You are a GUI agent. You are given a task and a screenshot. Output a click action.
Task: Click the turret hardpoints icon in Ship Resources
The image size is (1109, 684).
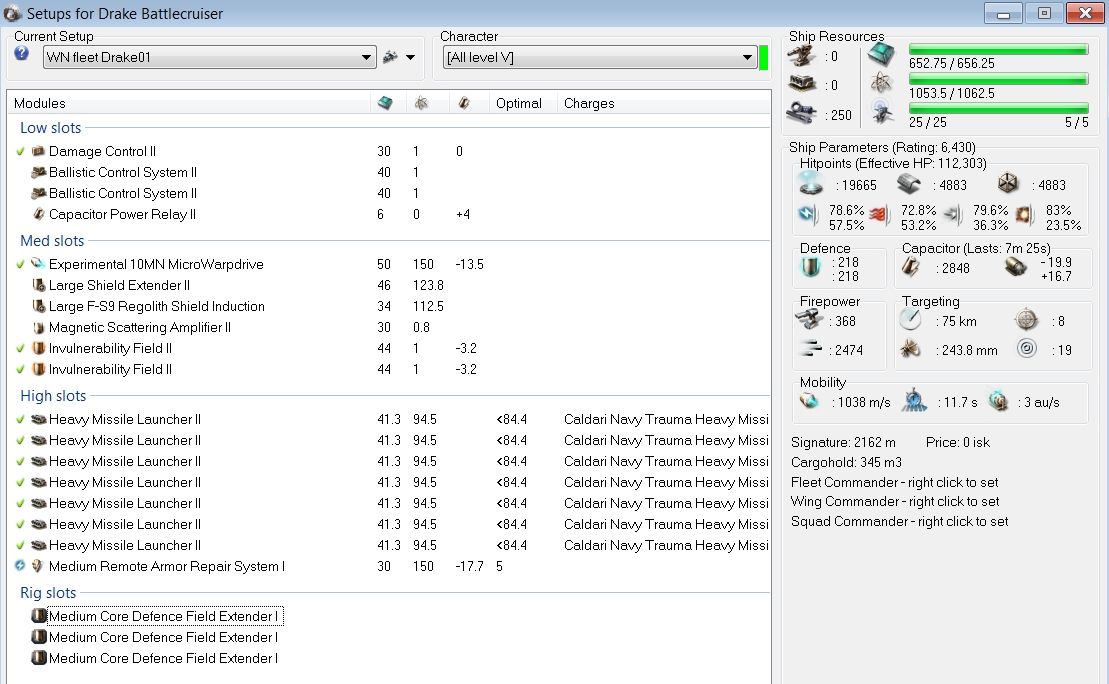(x=802, y=55)
